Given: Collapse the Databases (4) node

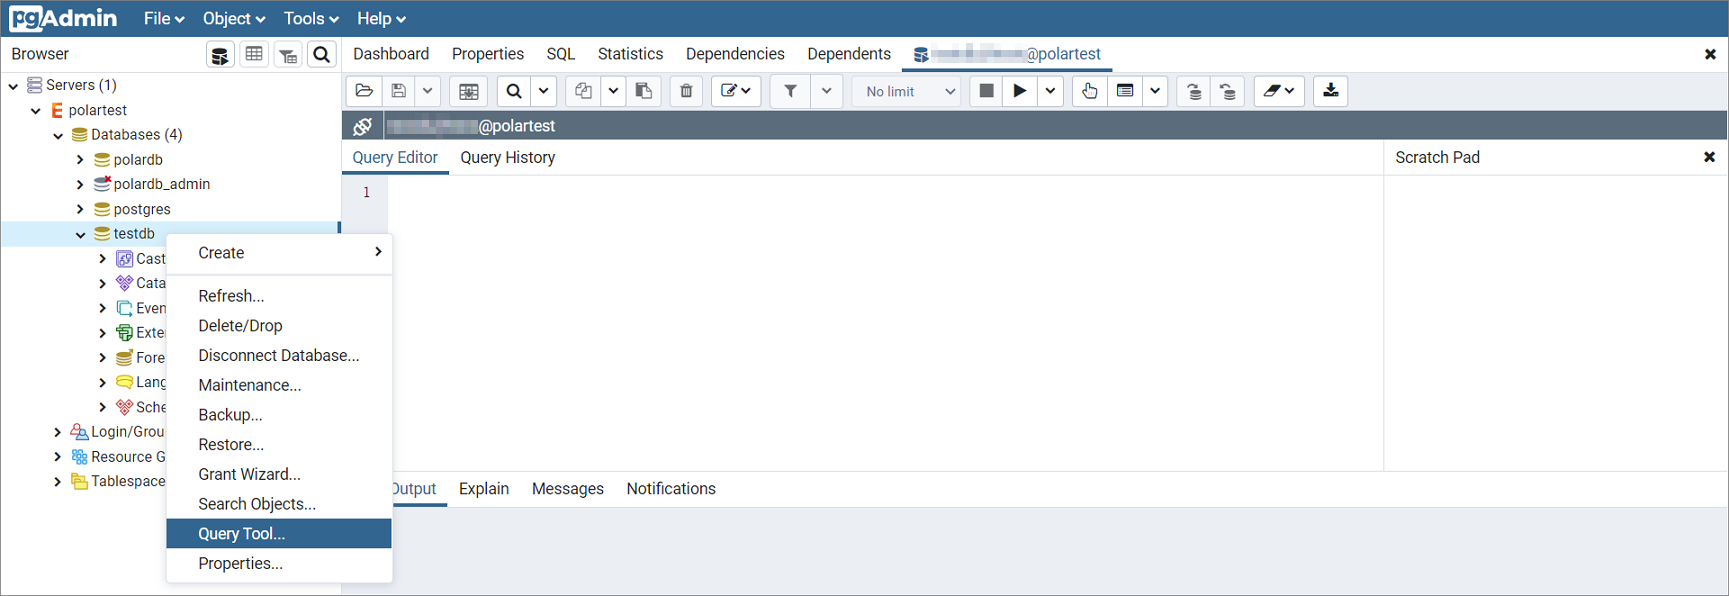Looking at the screenshot, I should (58, 135).
